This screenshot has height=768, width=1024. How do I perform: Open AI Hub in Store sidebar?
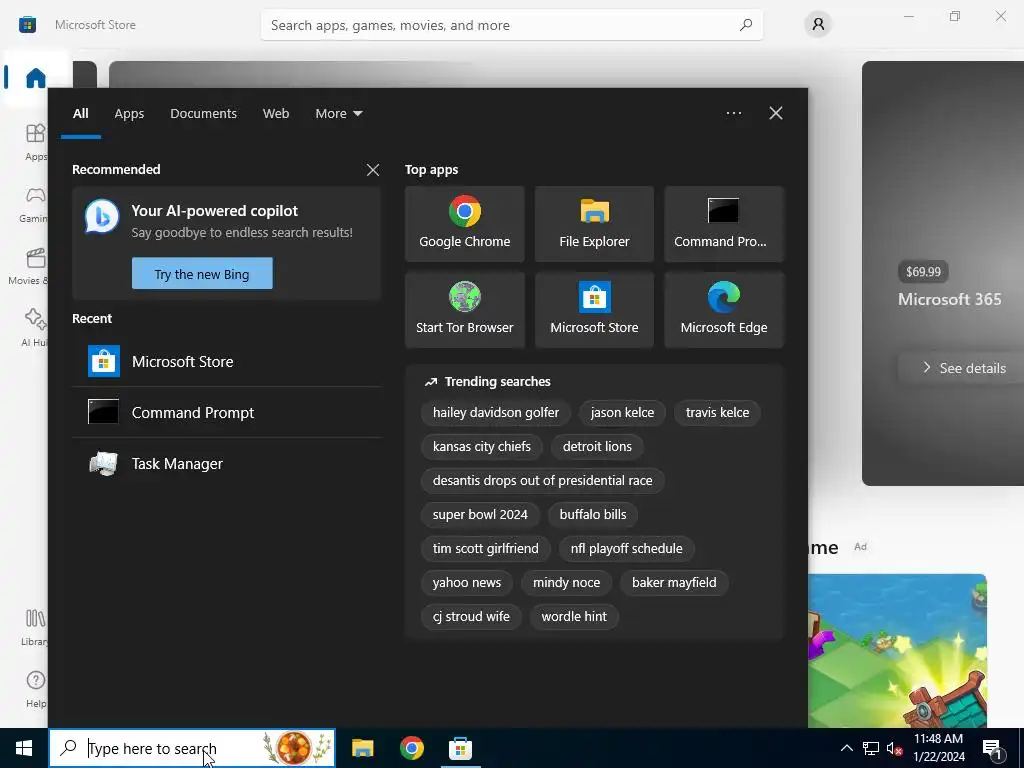[35, 328]
